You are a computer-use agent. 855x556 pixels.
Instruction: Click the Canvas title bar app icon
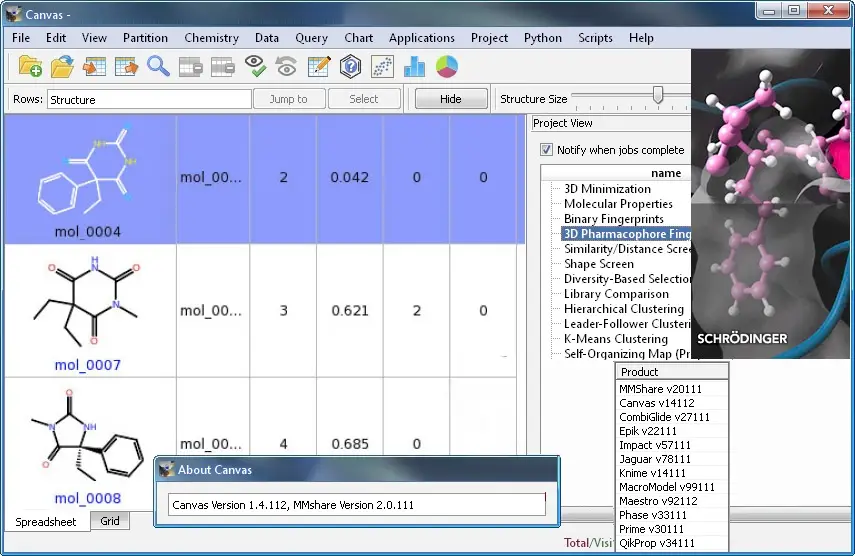tap(14, 14)
